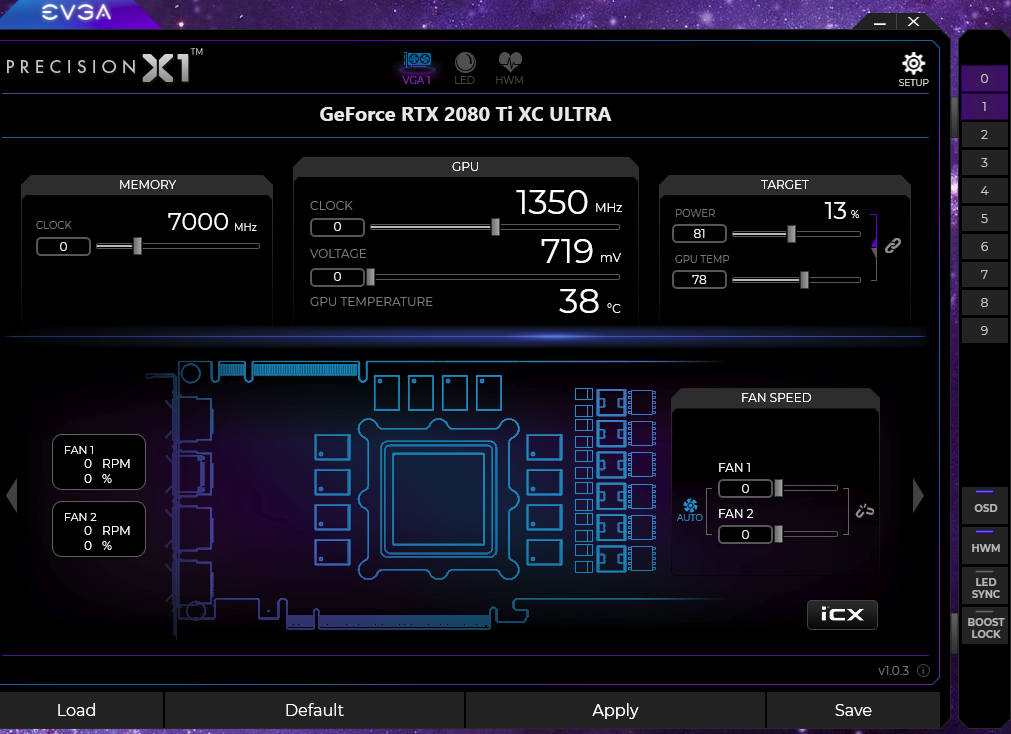Click the Apply button
Viewport: 1011px width, 734px height.
(615, 710)
